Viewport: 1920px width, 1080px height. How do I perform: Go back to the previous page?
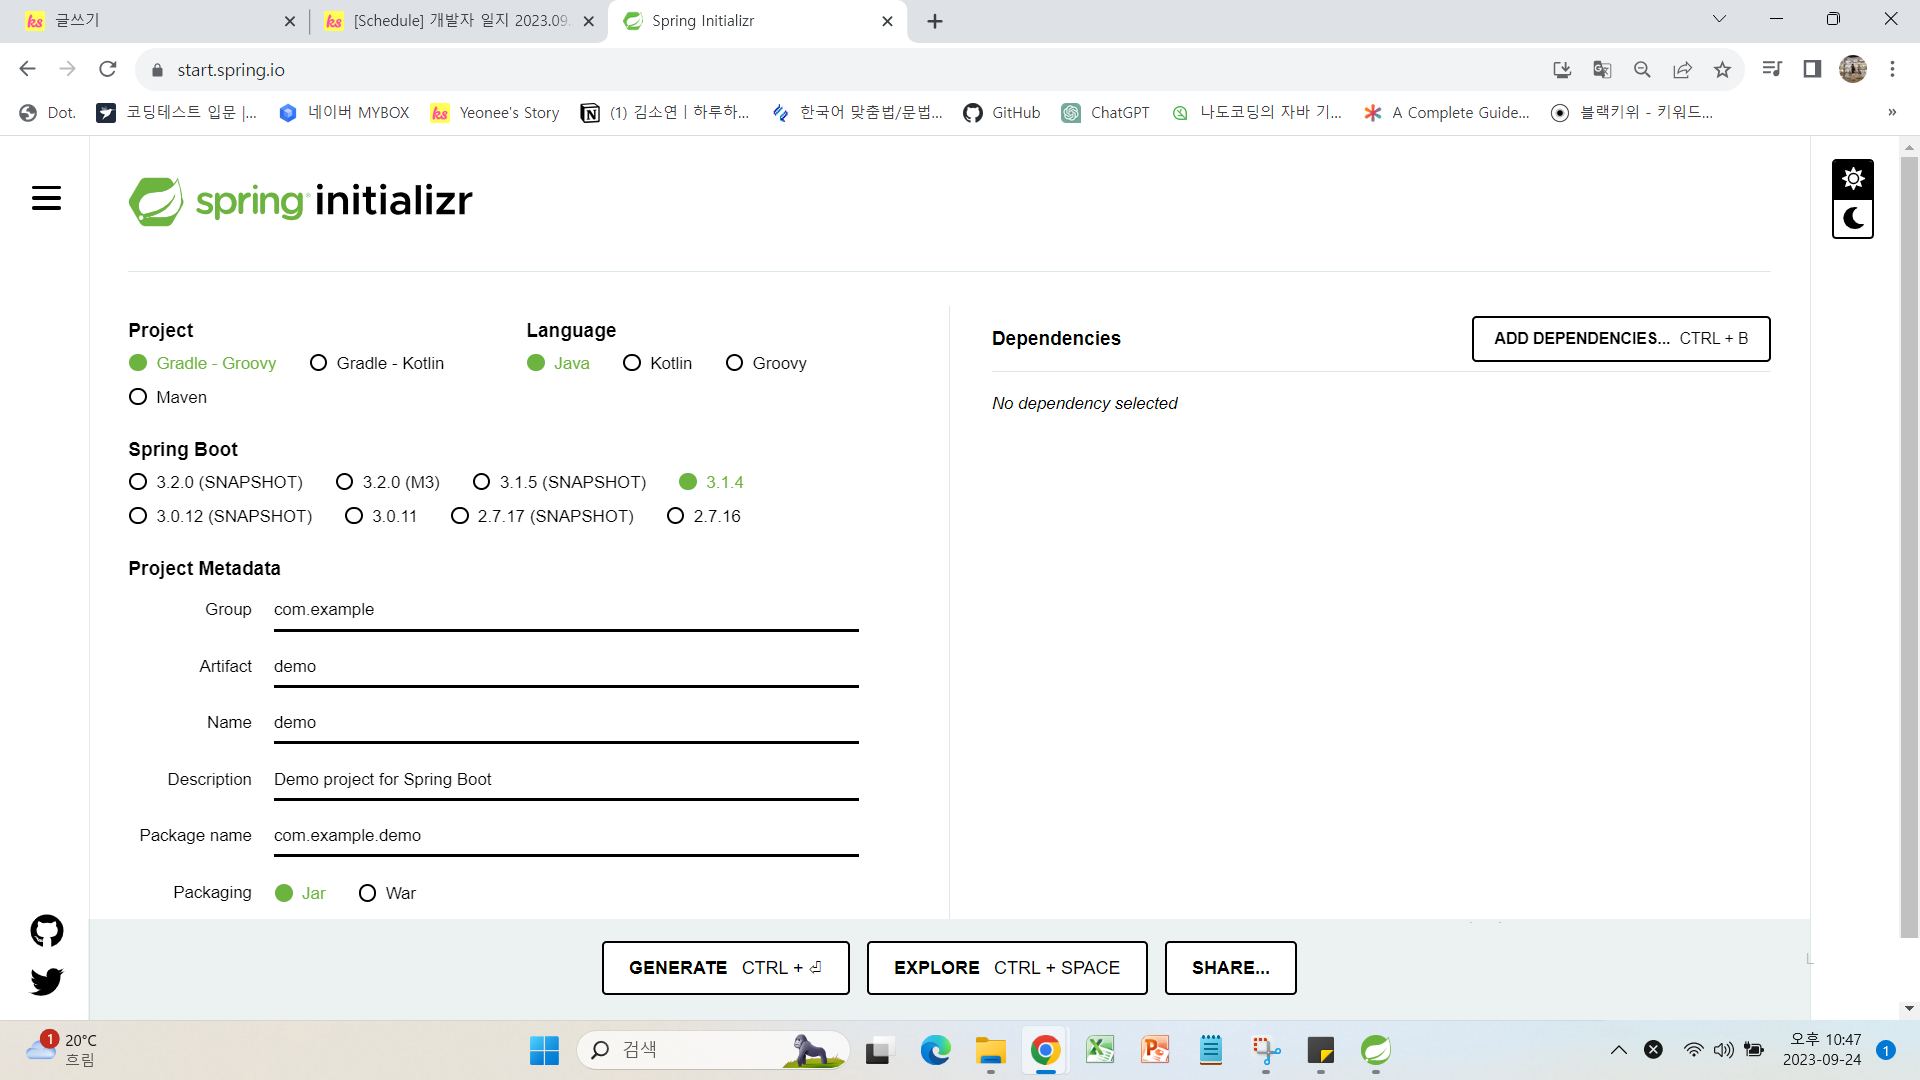click(x=27, y=69)
